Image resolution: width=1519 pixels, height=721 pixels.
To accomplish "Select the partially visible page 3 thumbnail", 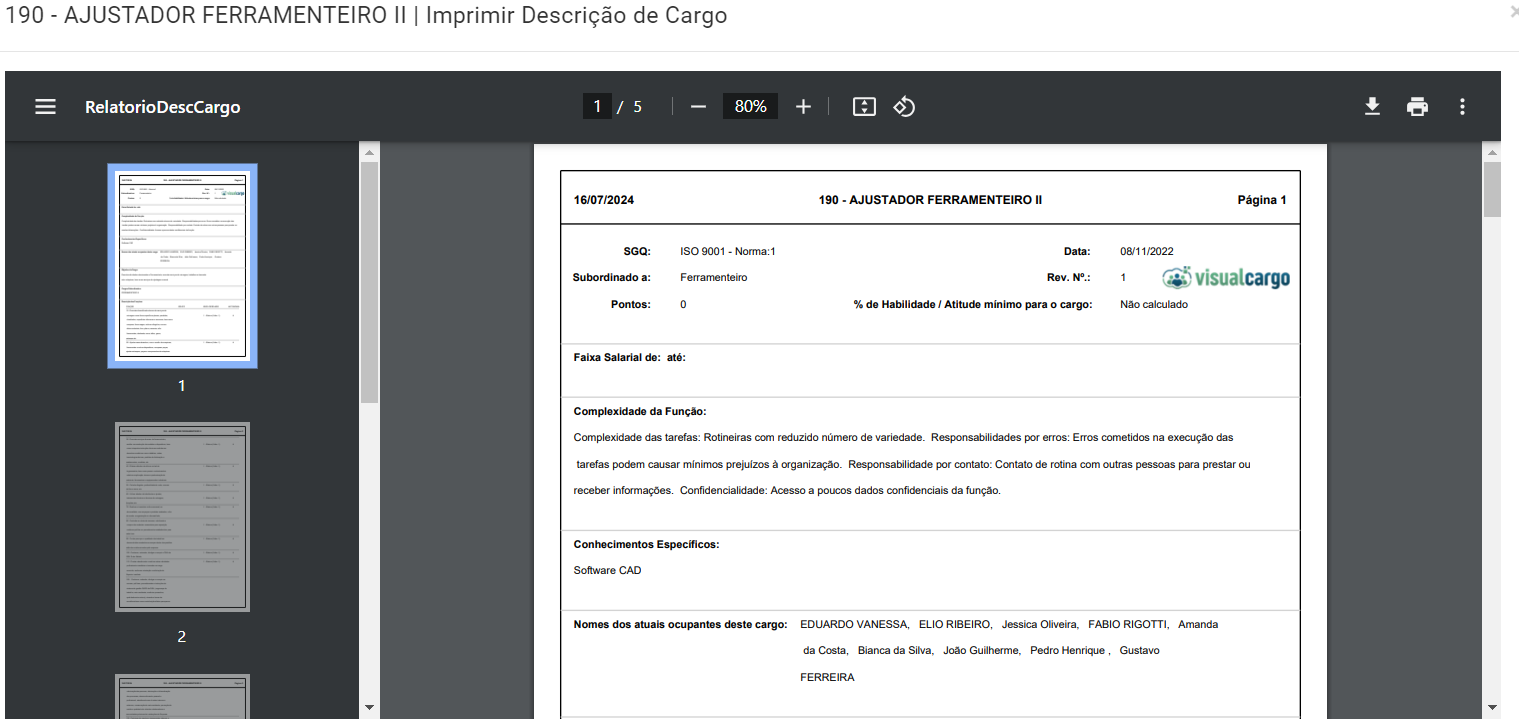I will 182,696.
